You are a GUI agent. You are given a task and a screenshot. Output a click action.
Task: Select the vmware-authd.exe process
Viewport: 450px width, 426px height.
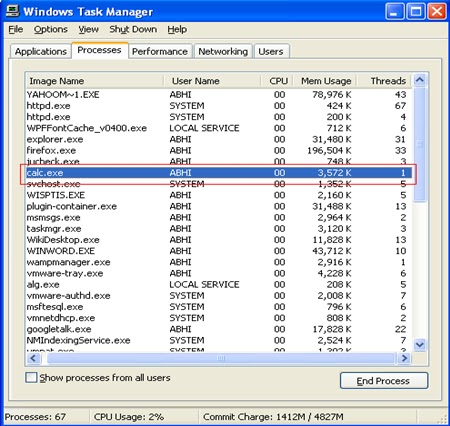219,296
